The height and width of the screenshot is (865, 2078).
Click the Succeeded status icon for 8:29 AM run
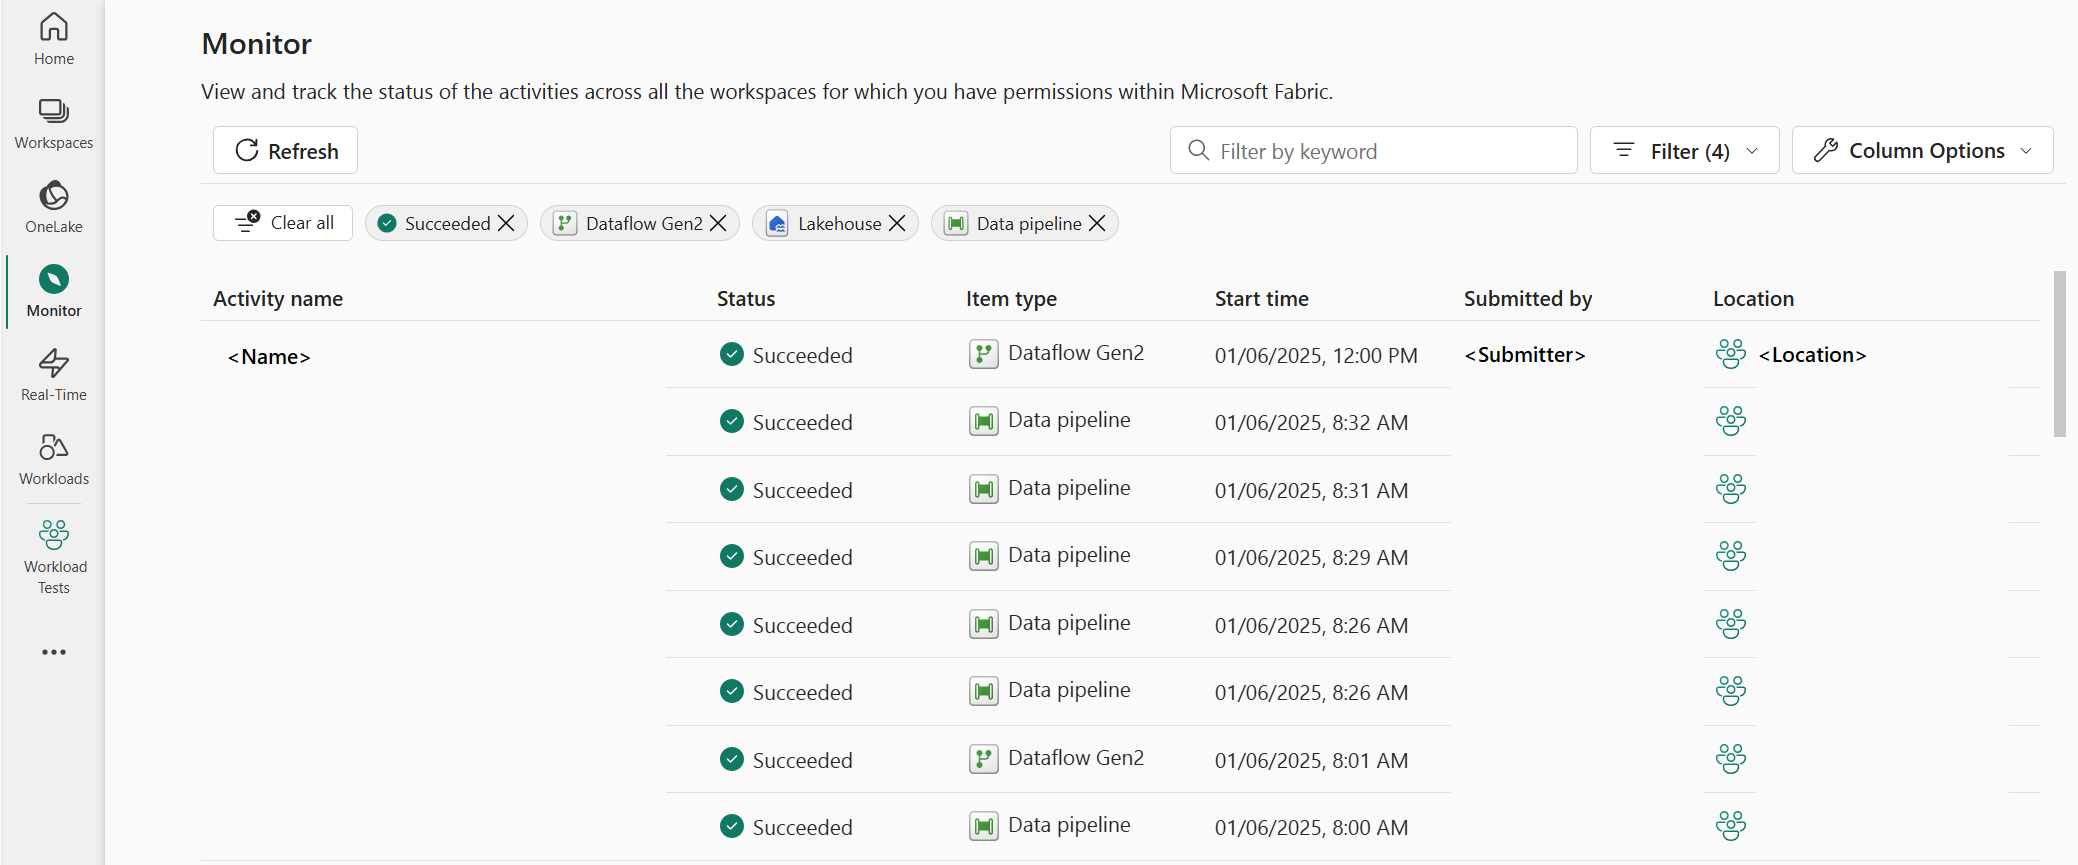pyautogui.click(x=732, y=556)
